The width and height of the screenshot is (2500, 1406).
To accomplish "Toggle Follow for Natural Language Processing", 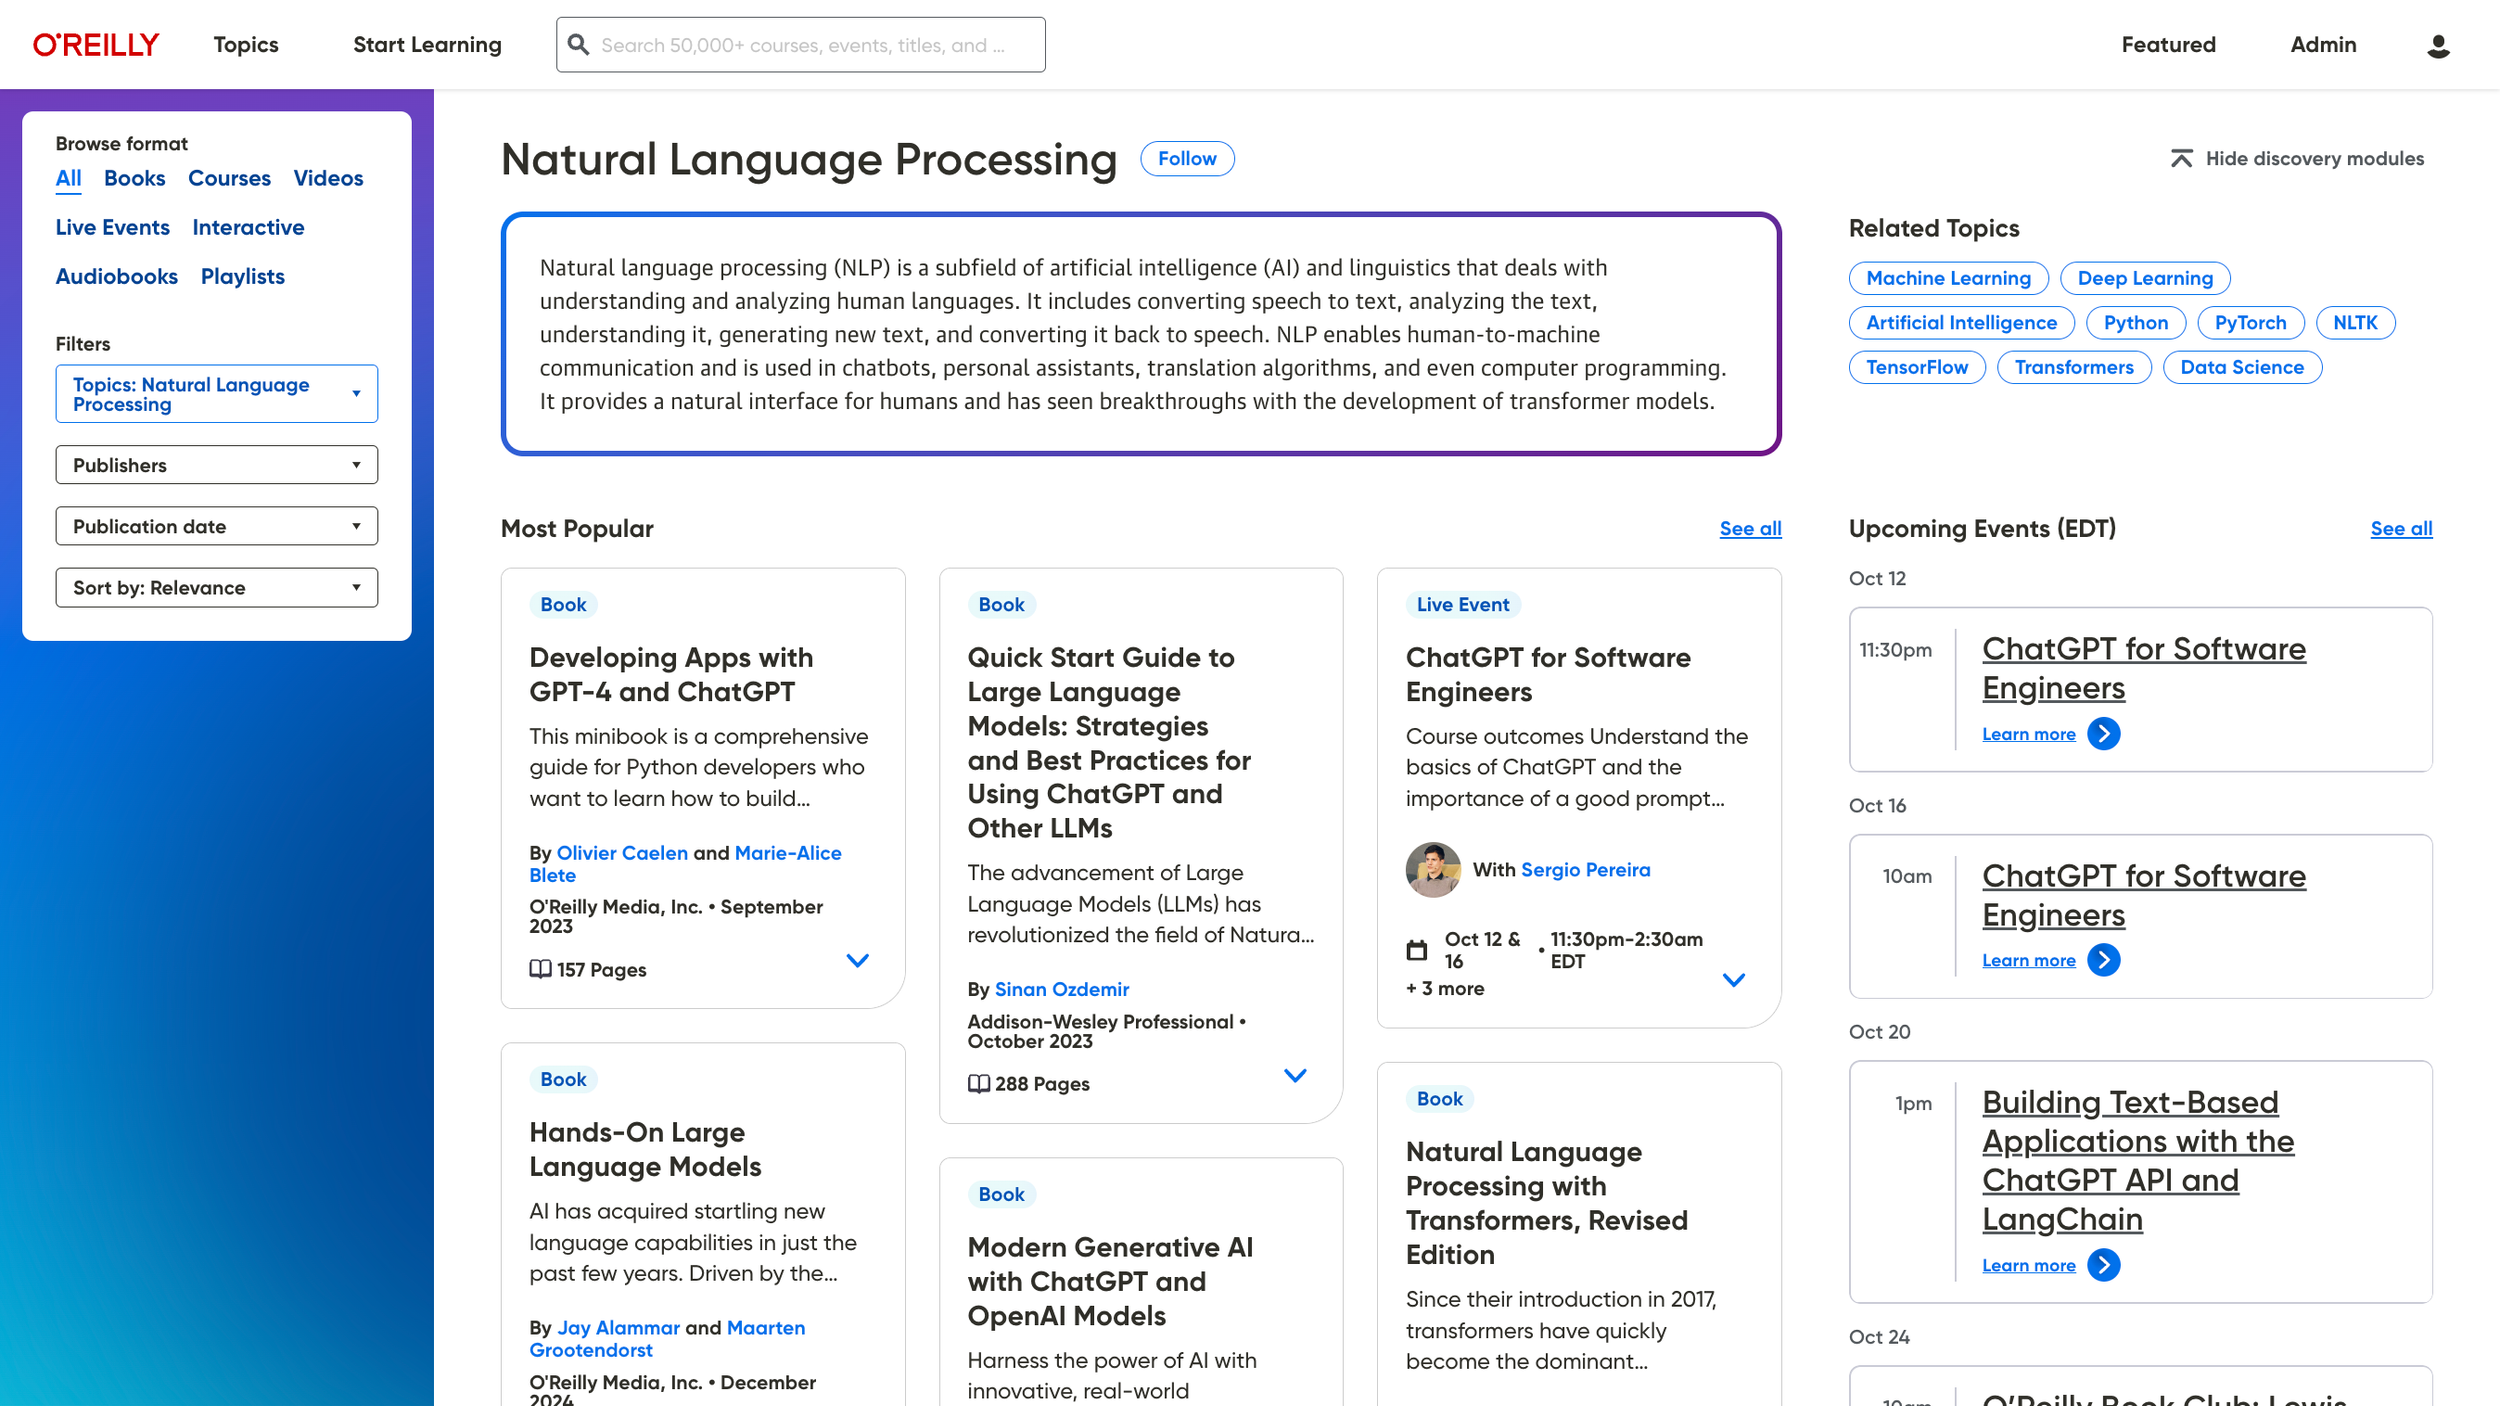I will tap(1187, 159).
